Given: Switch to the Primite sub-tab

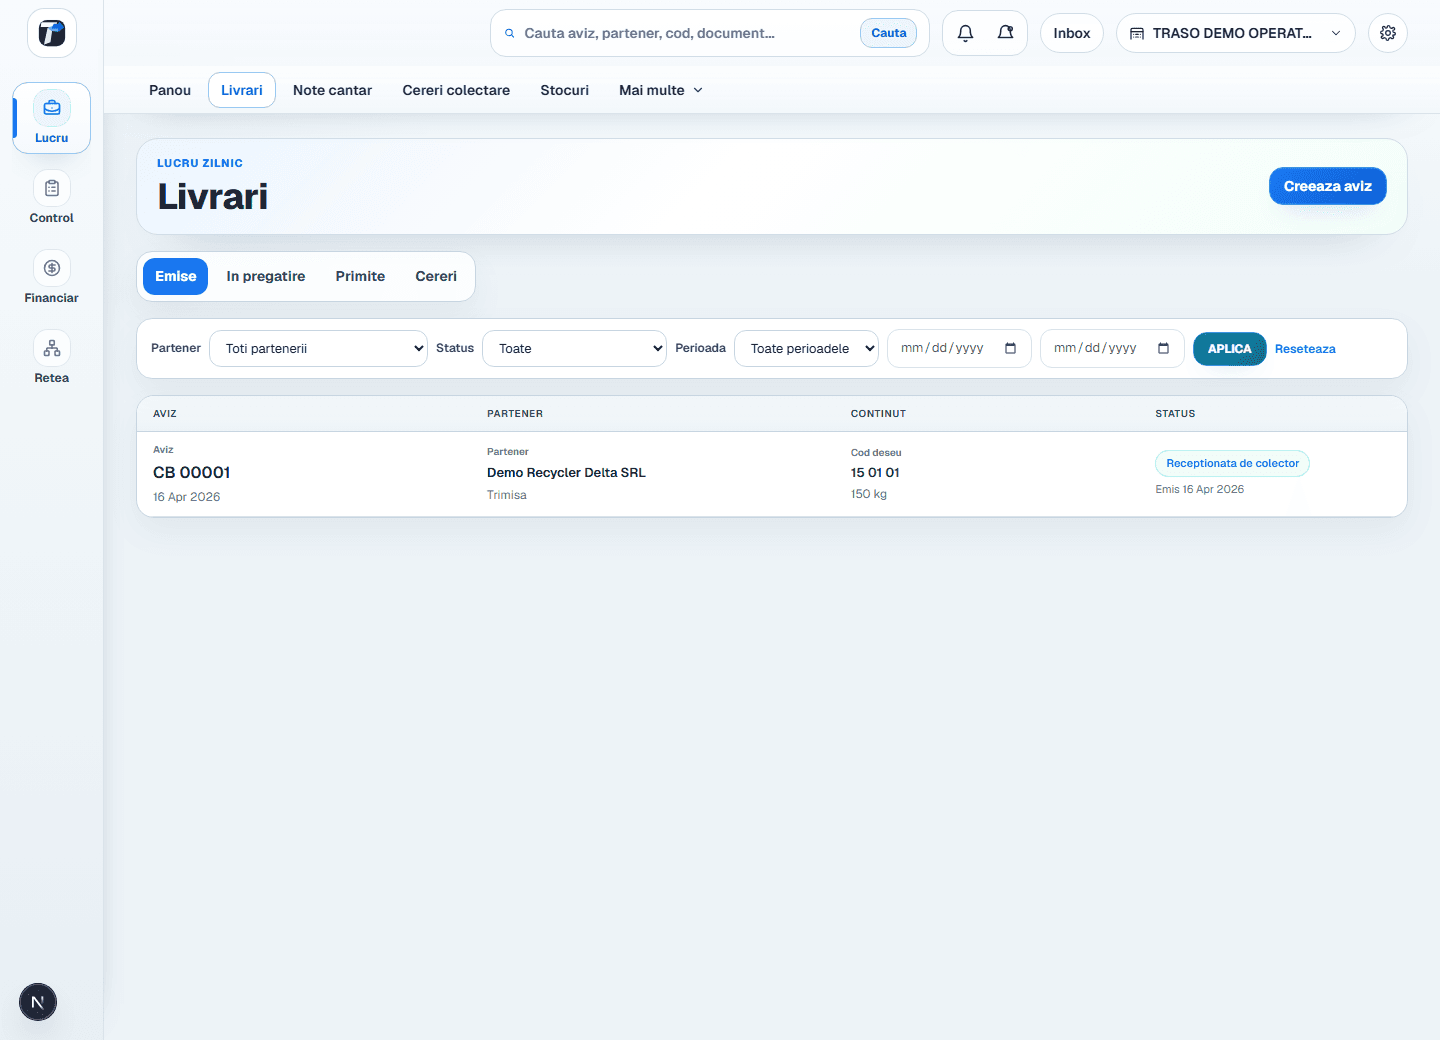Looking at the screenshot, I should coord(360,276).
